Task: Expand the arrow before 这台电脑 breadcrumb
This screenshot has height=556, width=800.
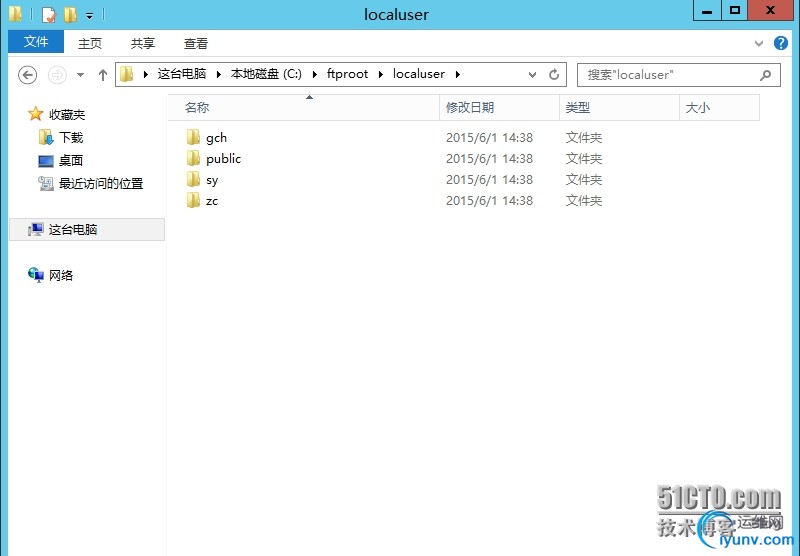Action: coord(145,74)
